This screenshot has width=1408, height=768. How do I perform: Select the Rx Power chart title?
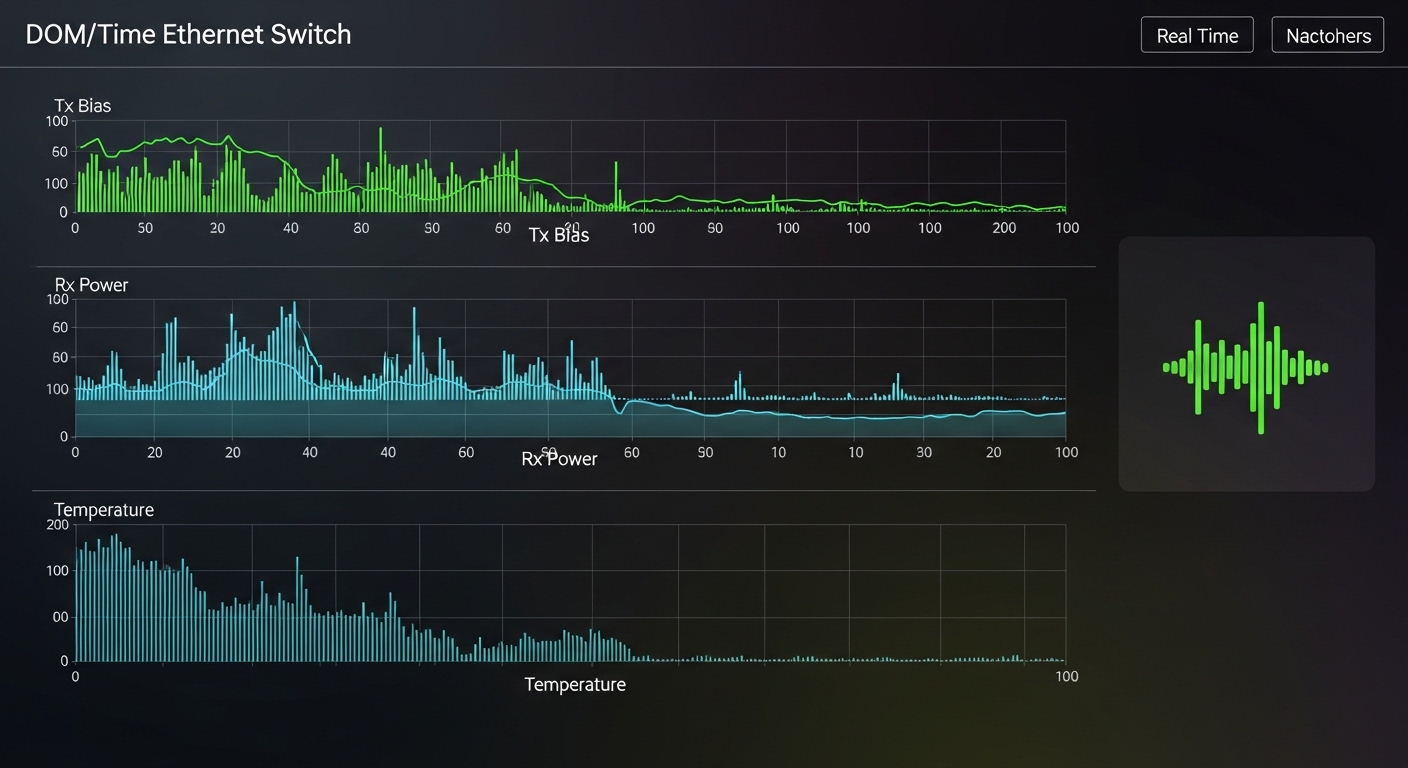click(91, 284)
